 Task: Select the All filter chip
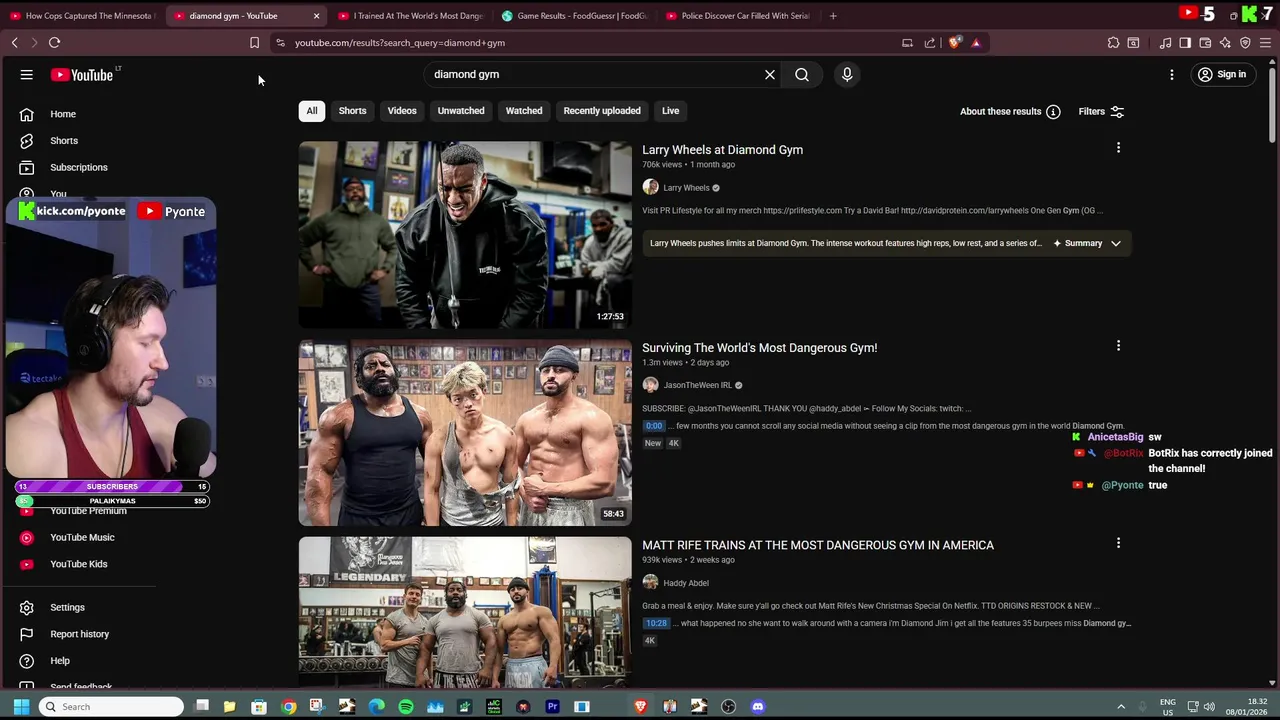click(x=312, y=111)
